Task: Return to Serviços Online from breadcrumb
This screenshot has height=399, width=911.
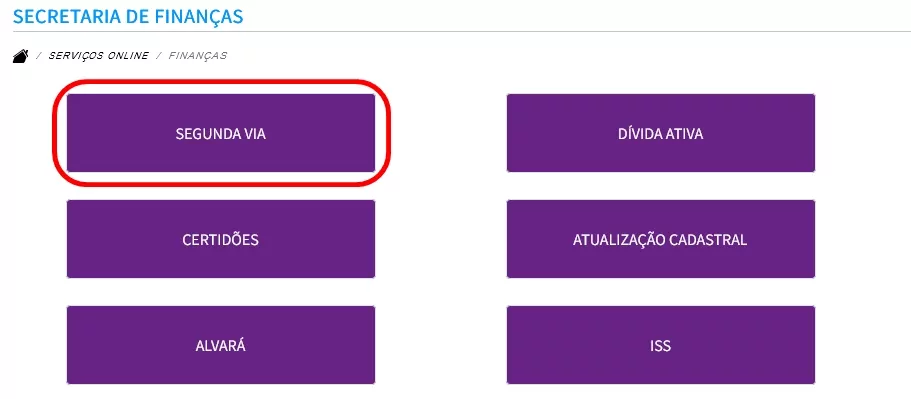Action: [98, 56]
